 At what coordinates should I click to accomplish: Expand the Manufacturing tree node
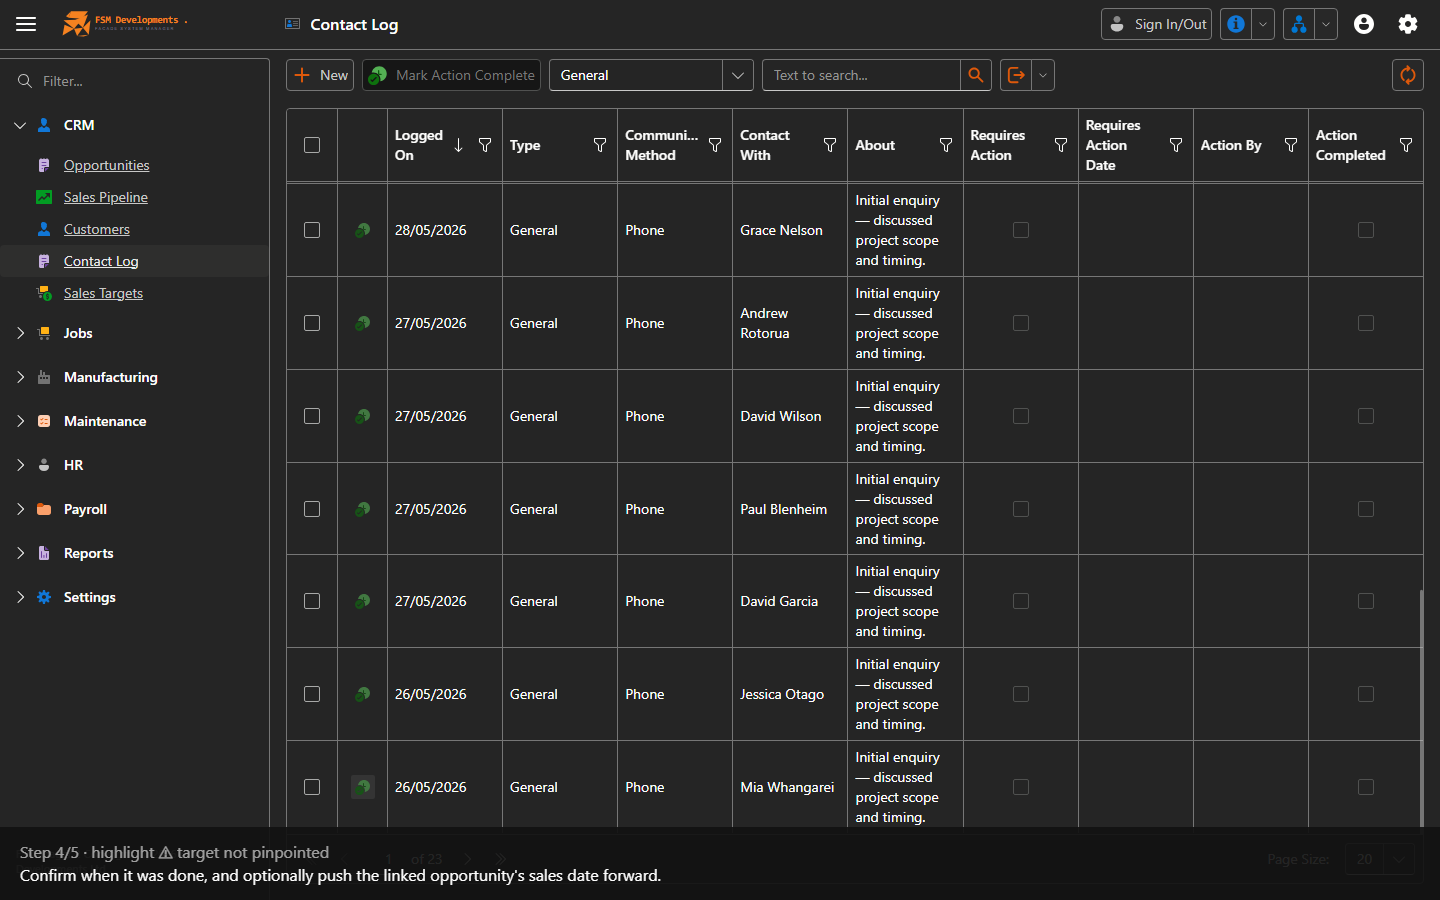(20, 377)
